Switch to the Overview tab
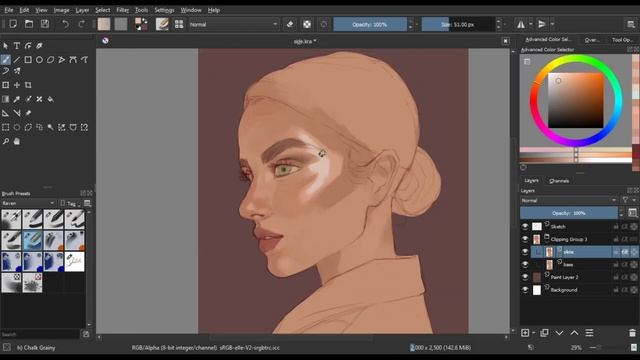640x360 pixels. [591, 40]
